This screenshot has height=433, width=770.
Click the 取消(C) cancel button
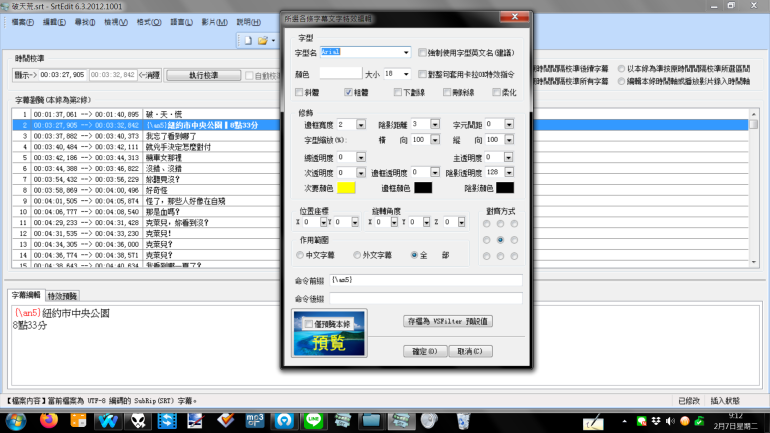[x=470, y=352]
